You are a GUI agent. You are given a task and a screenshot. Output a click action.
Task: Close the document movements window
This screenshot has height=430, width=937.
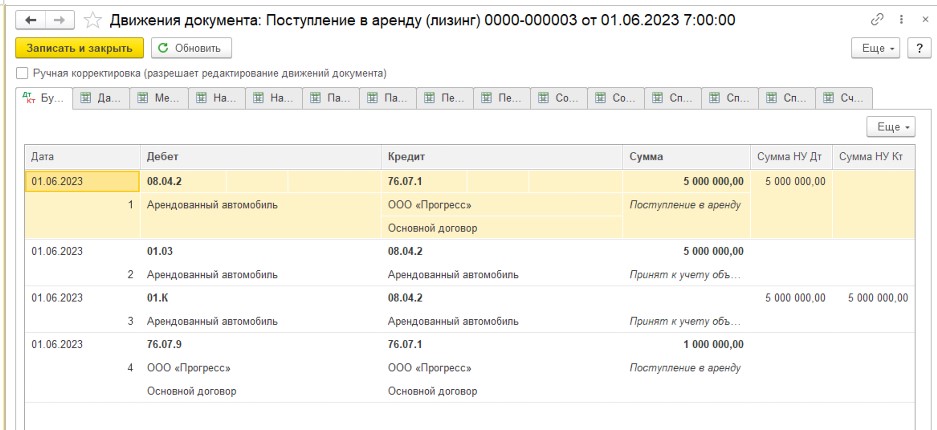tap(924, 20)
